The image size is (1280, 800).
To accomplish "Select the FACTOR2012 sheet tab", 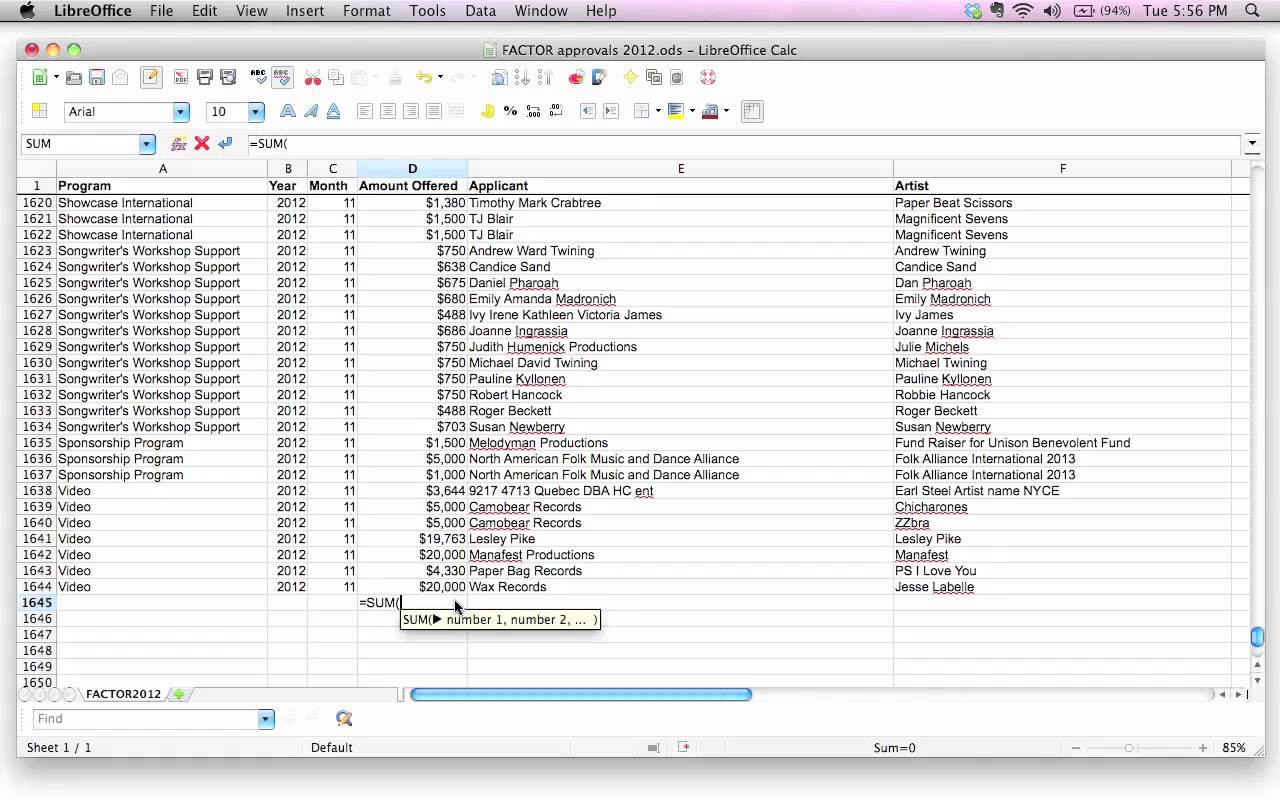I will click(123, 693).
